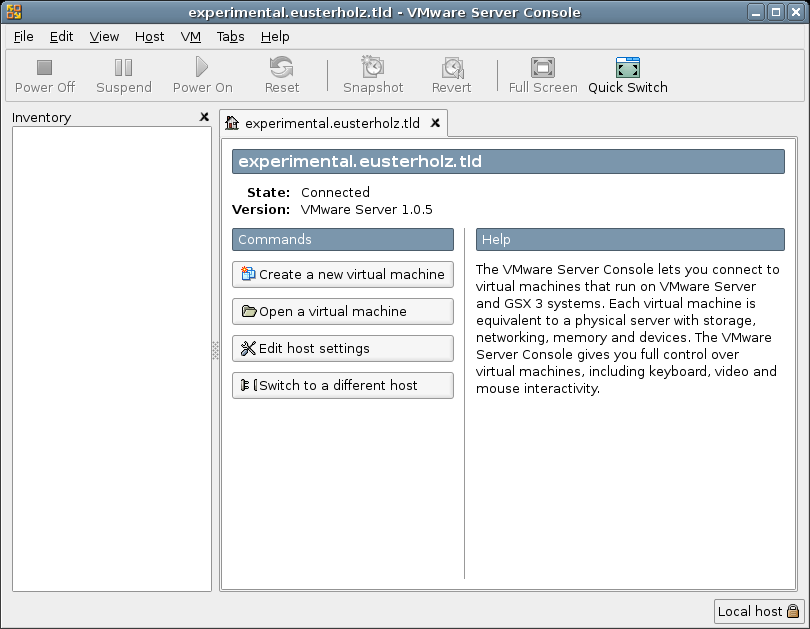Click the Power Off toolbar icon
810x629 pixels.
[44, 68]
